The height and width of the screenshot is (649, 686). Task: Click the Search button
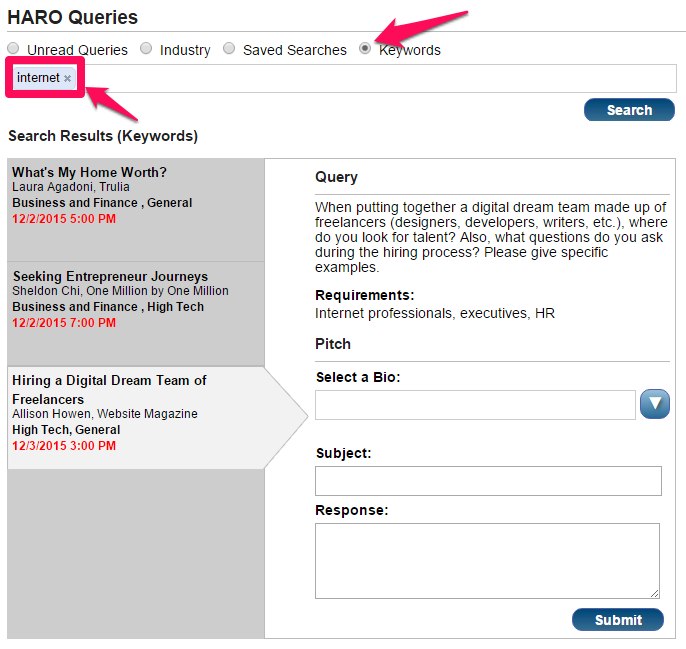pos(629,110)
